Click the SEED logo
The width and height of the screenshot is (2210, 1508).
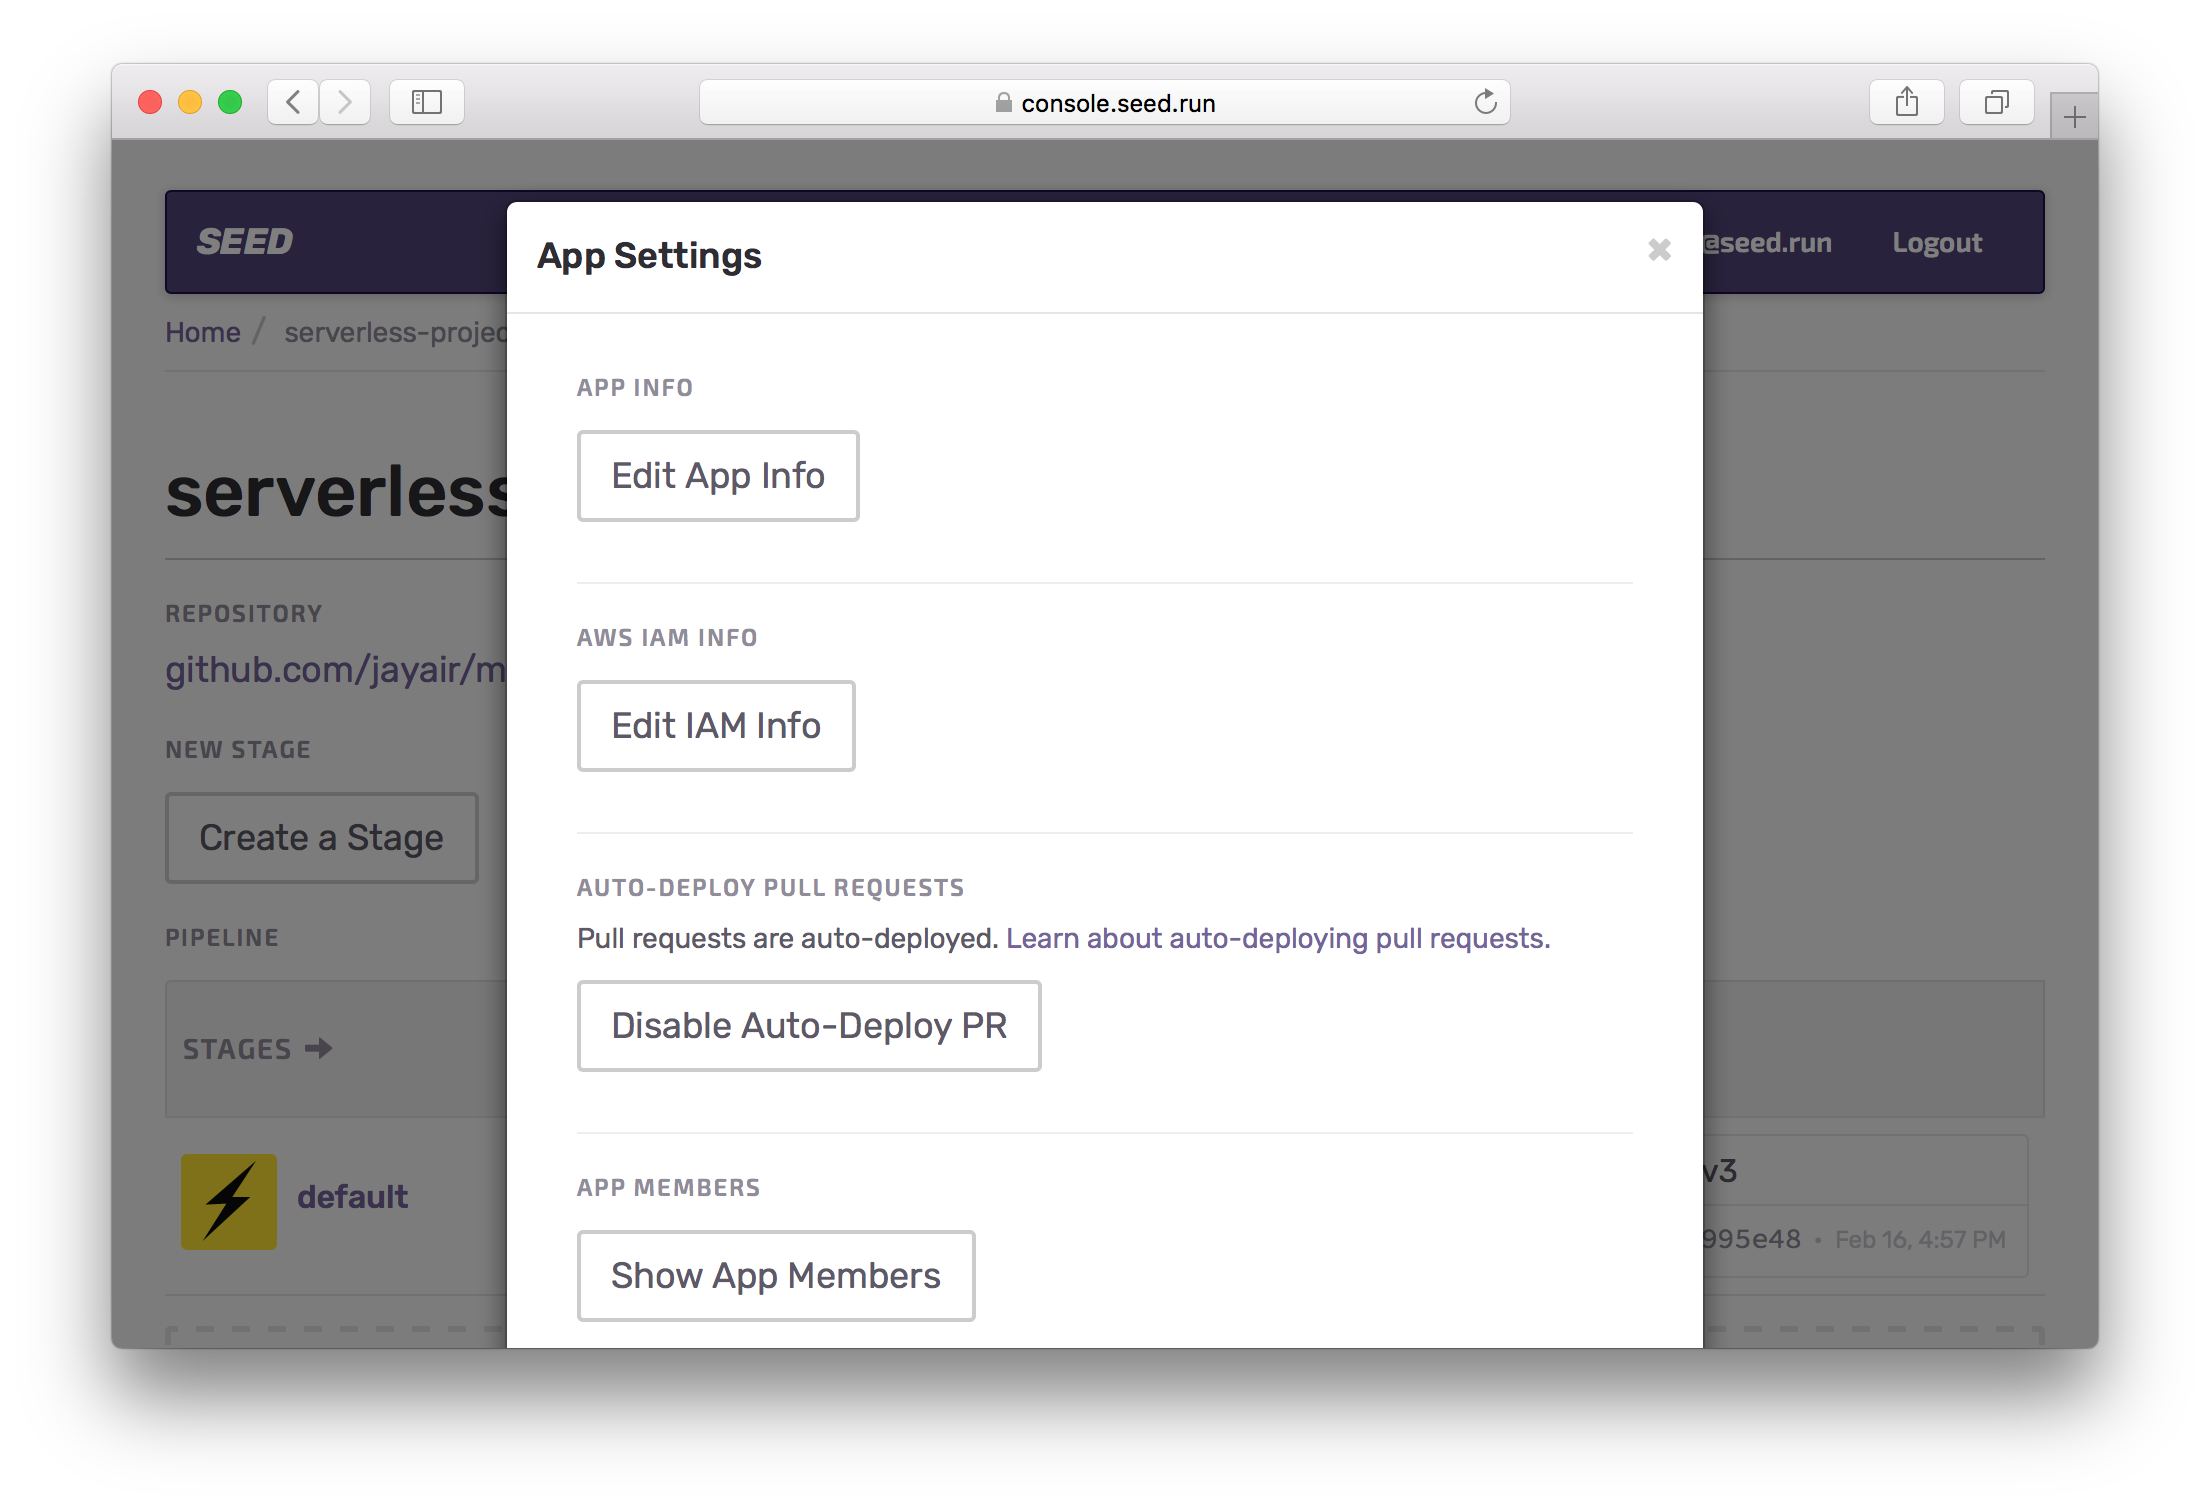click(x=244, y=242)
